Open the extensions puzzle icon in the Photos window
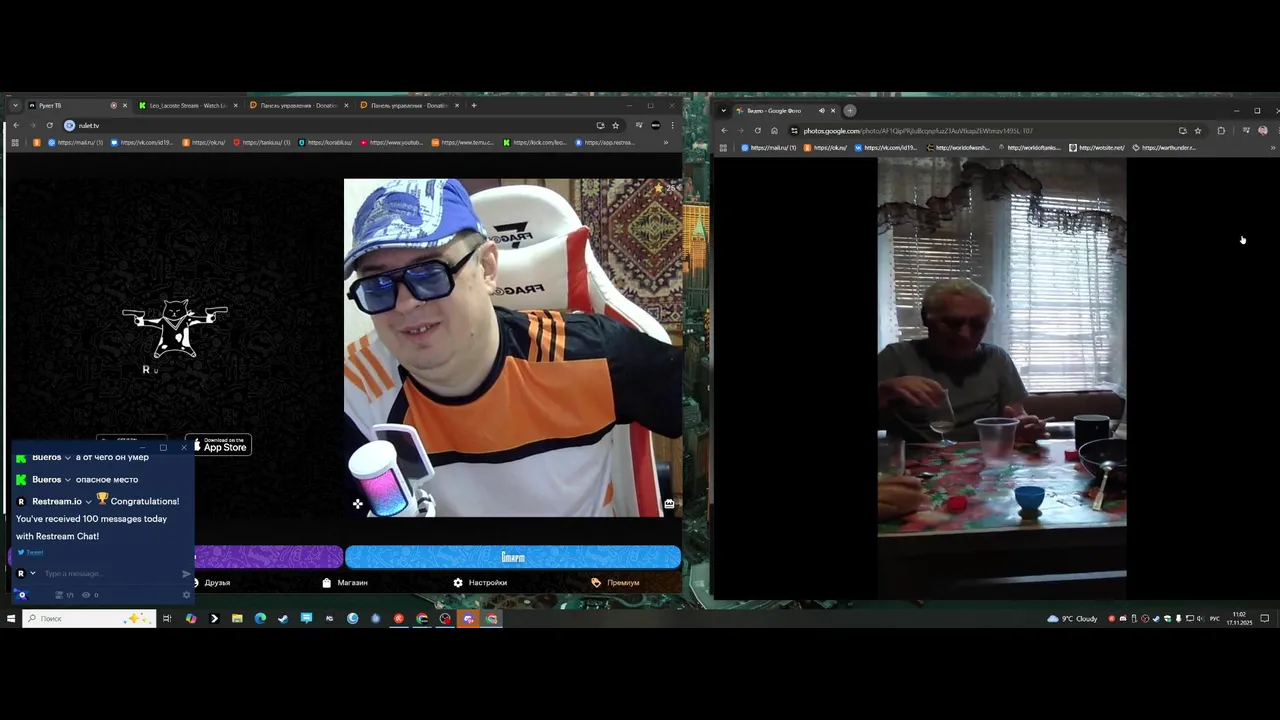 click(x=1221, y=130)
